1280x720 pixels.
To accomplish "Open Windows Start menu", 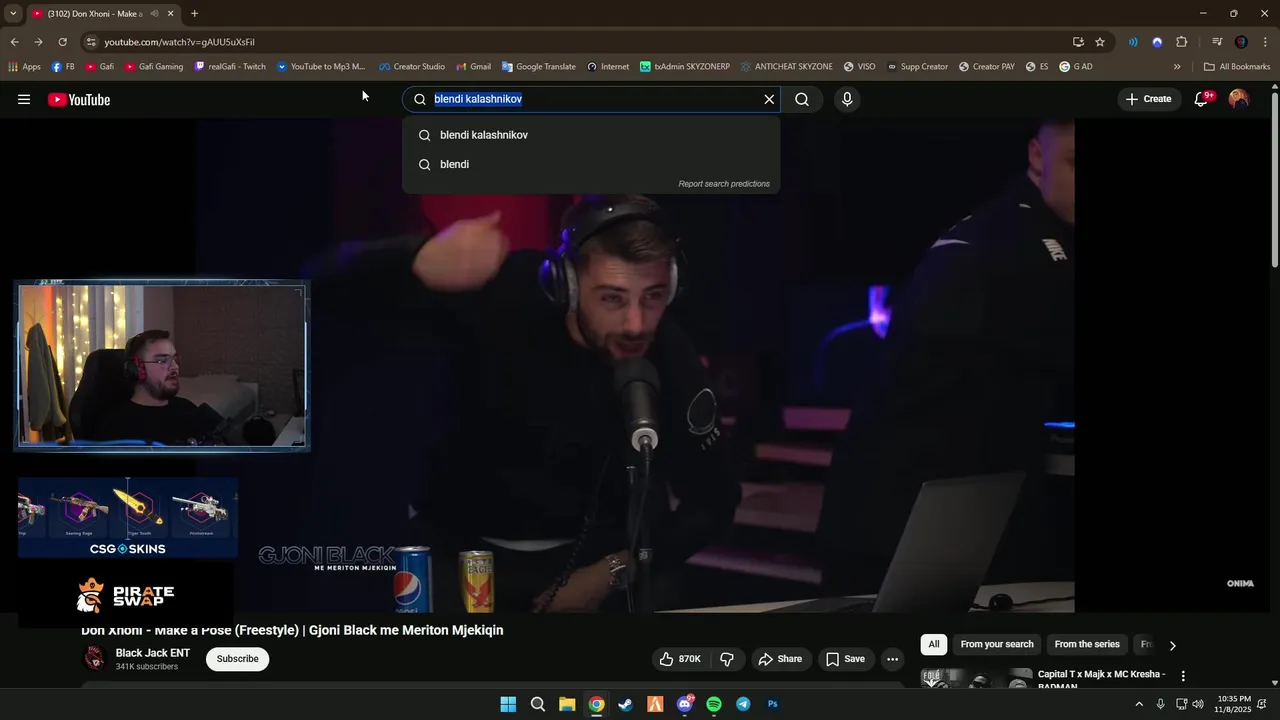I will click(508, 704).
